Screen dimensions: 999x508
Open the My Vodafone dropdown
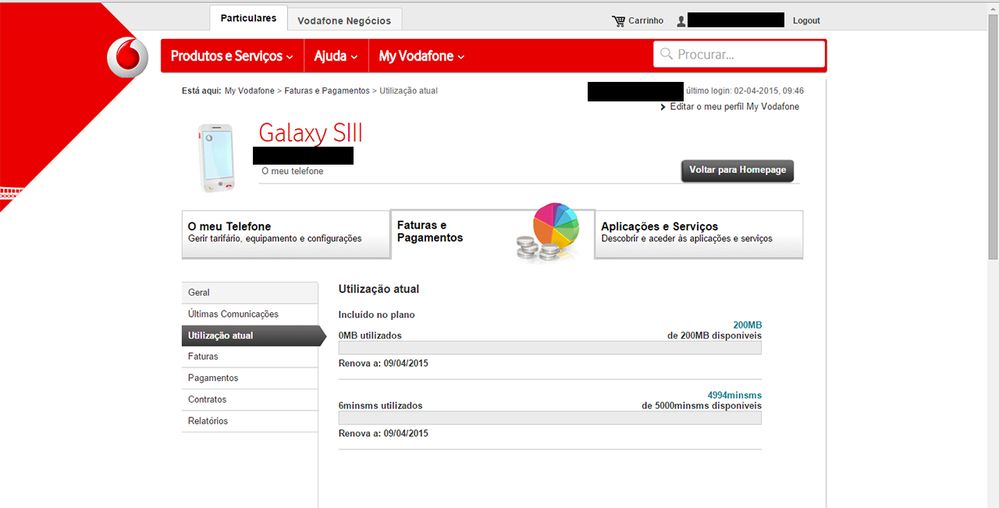(x=421, y=56)
